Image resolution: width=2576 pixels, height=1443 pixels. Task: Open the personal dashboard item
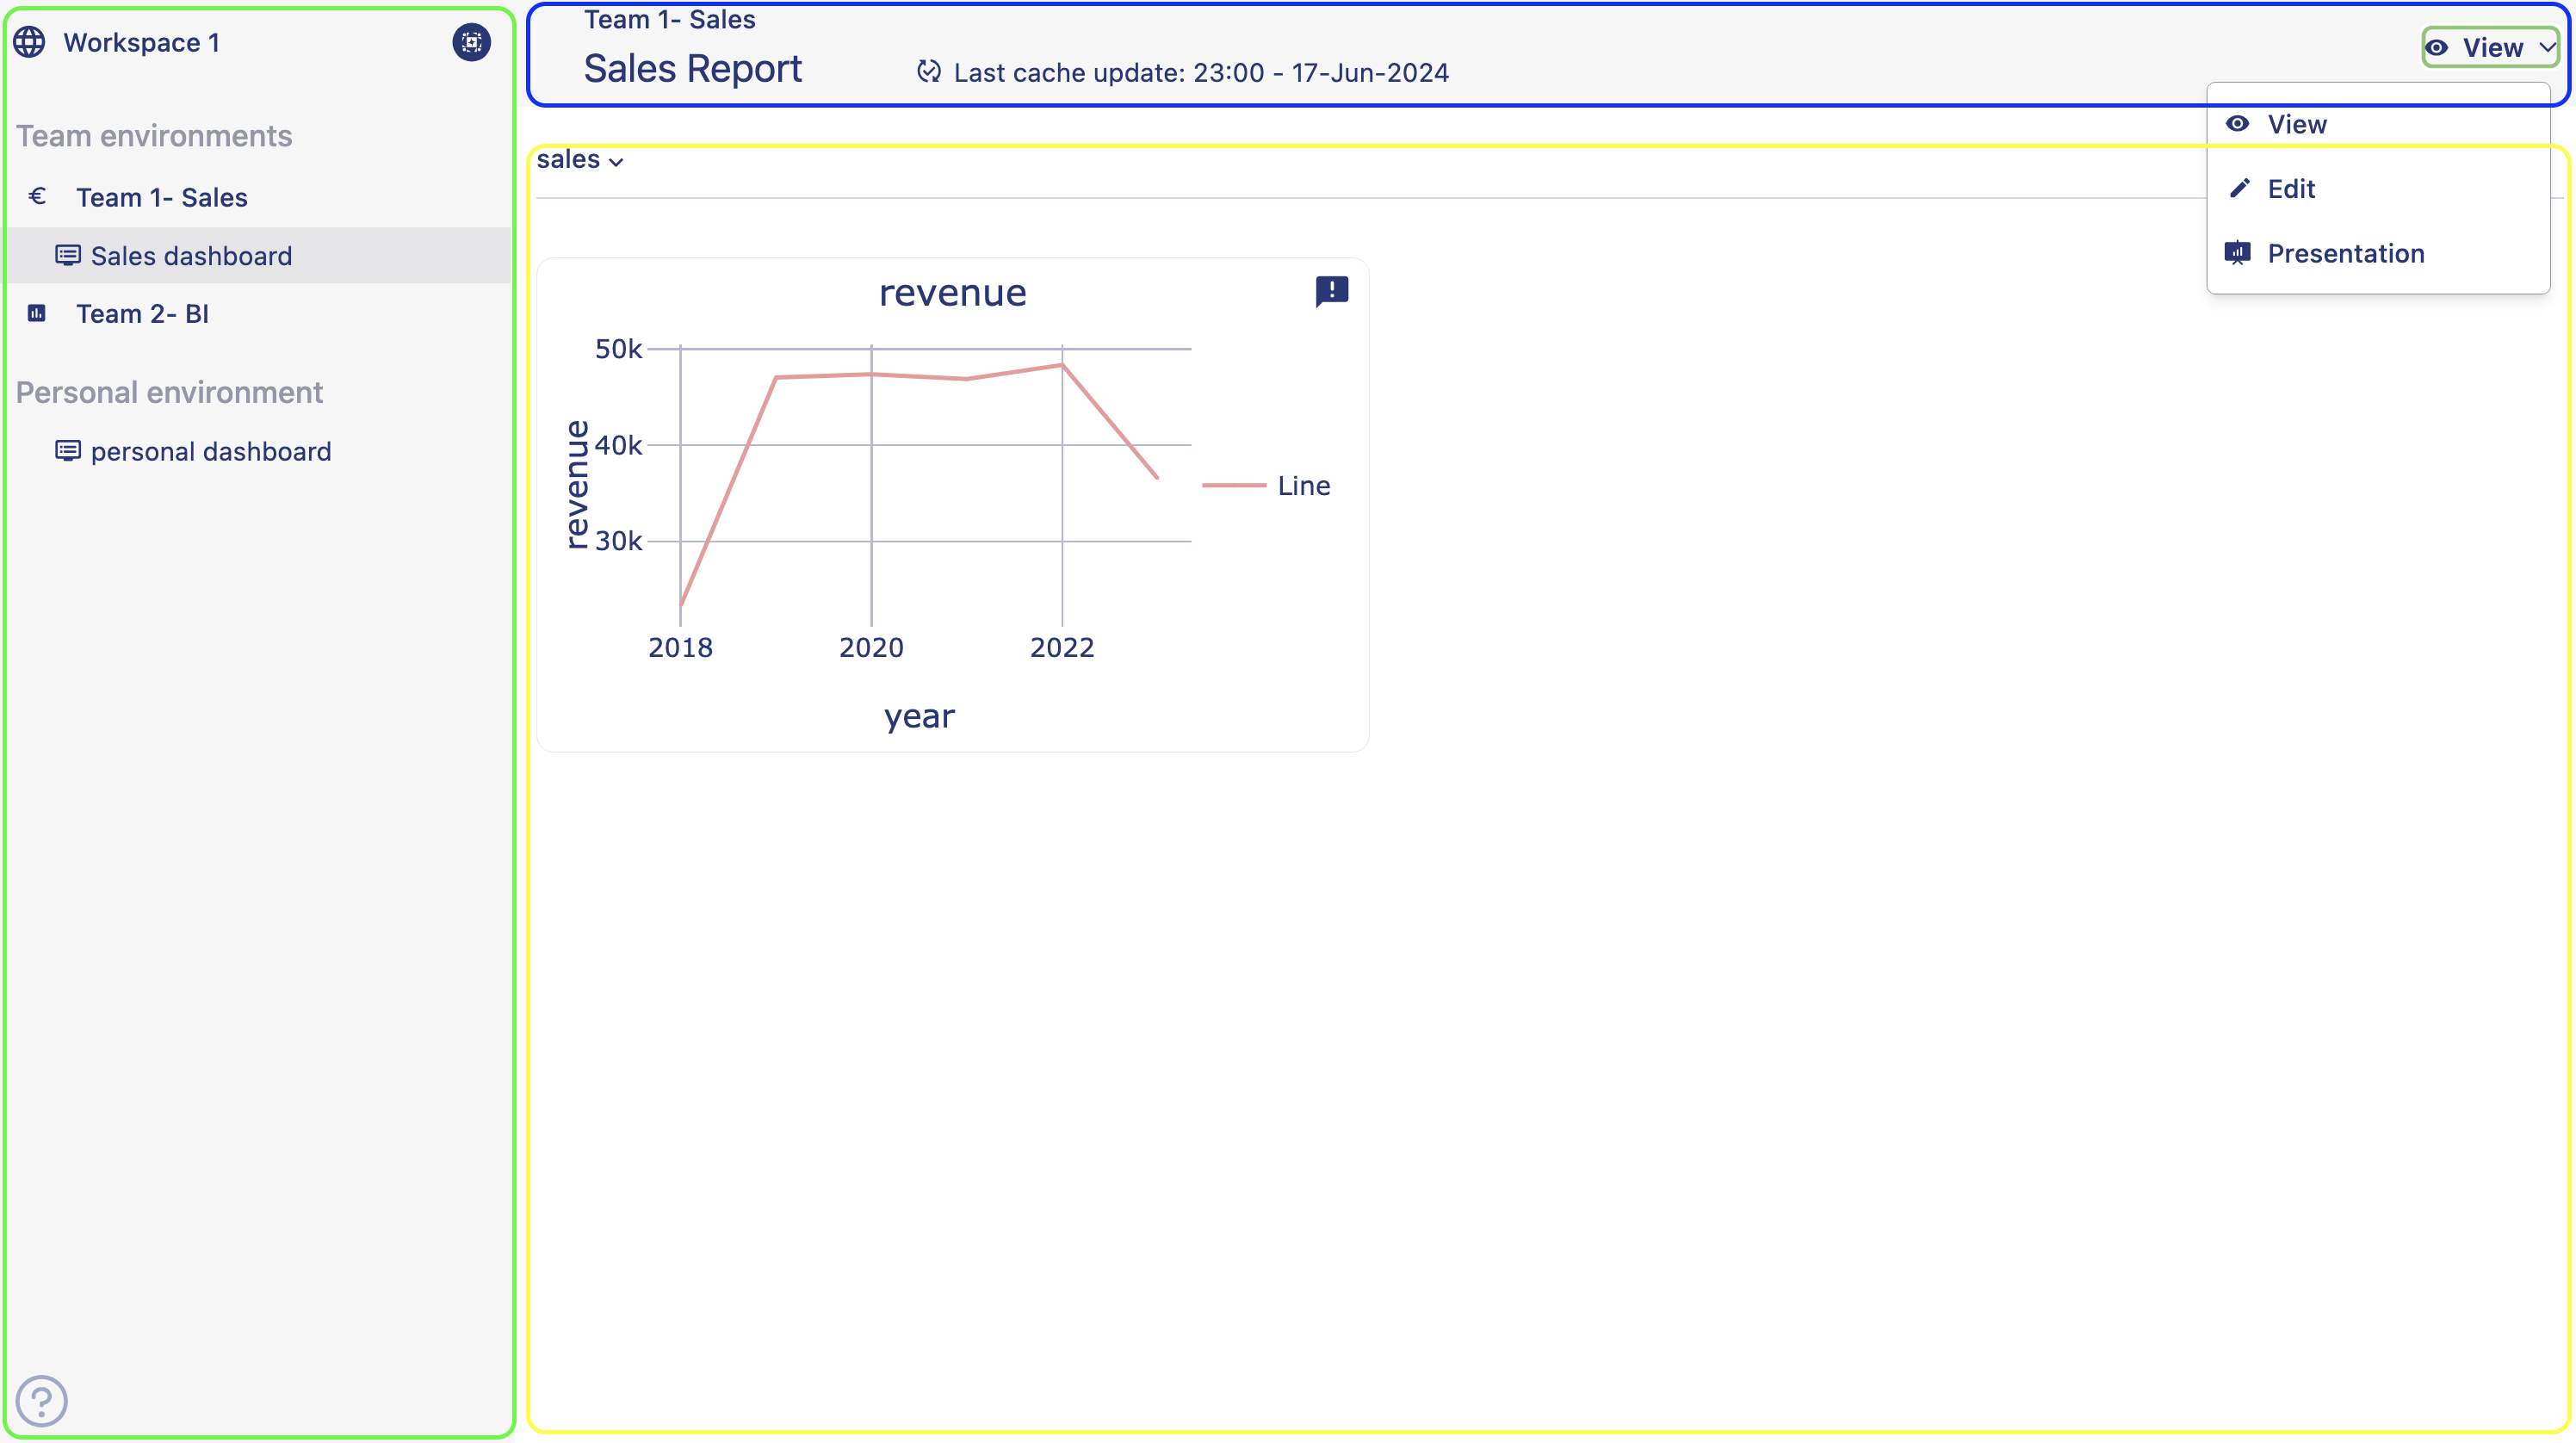tap(210, 451)
